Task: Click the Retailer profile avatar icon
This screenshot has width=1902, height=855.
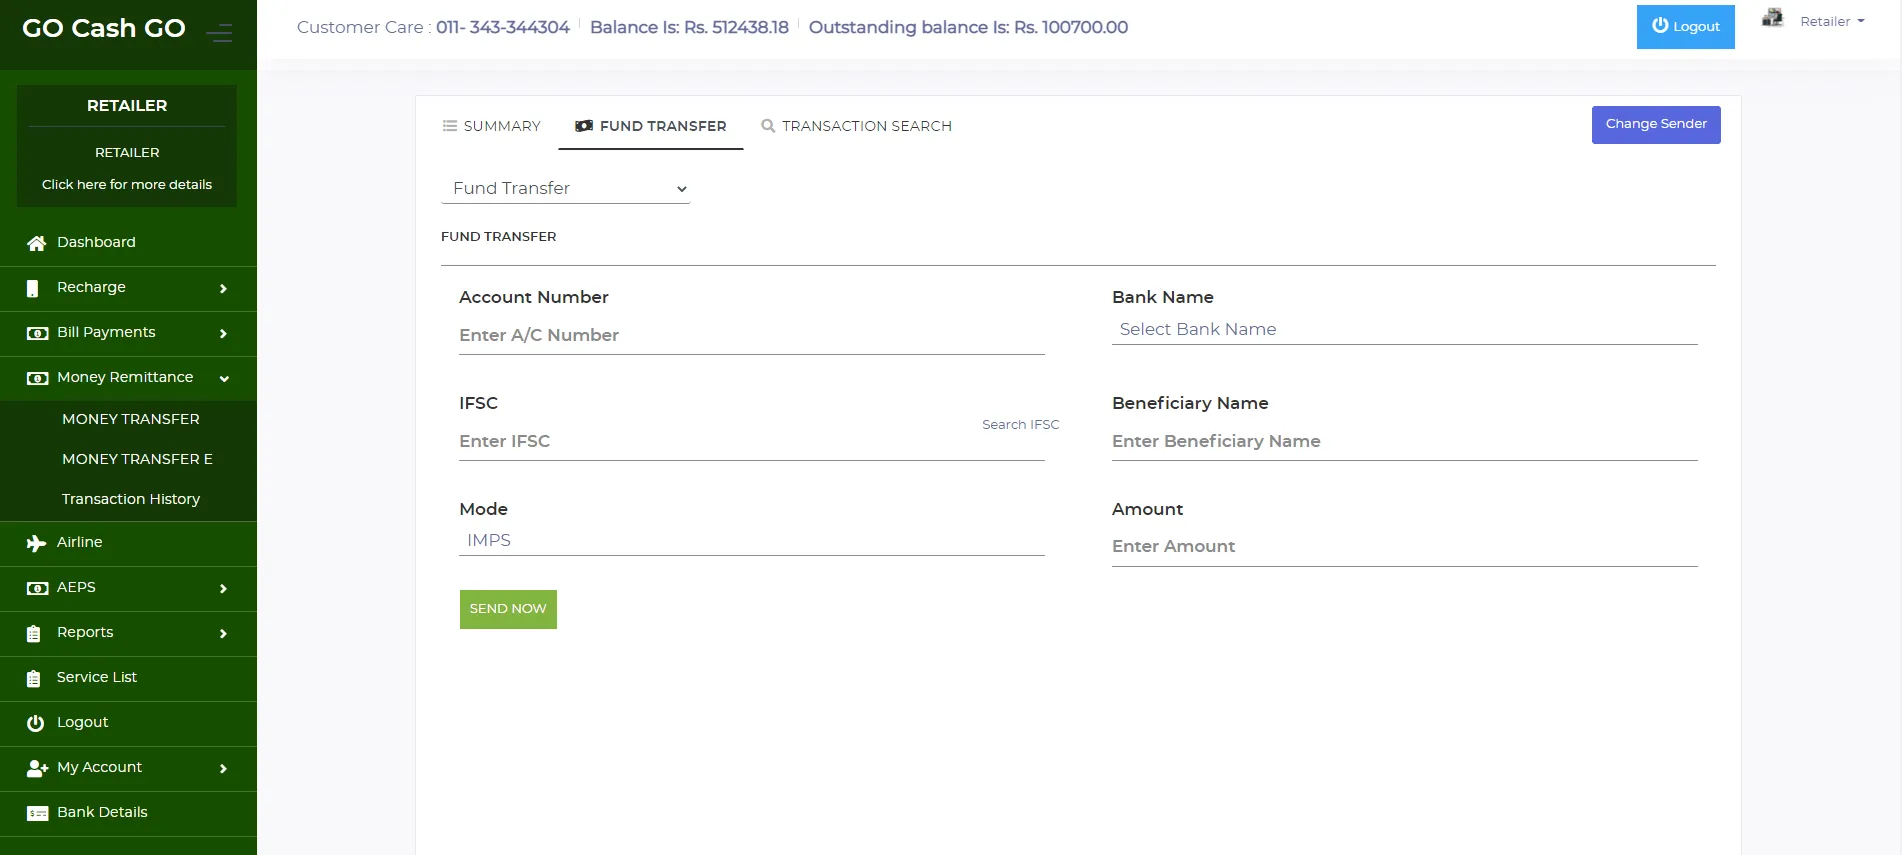Action: click(1772, 19)
